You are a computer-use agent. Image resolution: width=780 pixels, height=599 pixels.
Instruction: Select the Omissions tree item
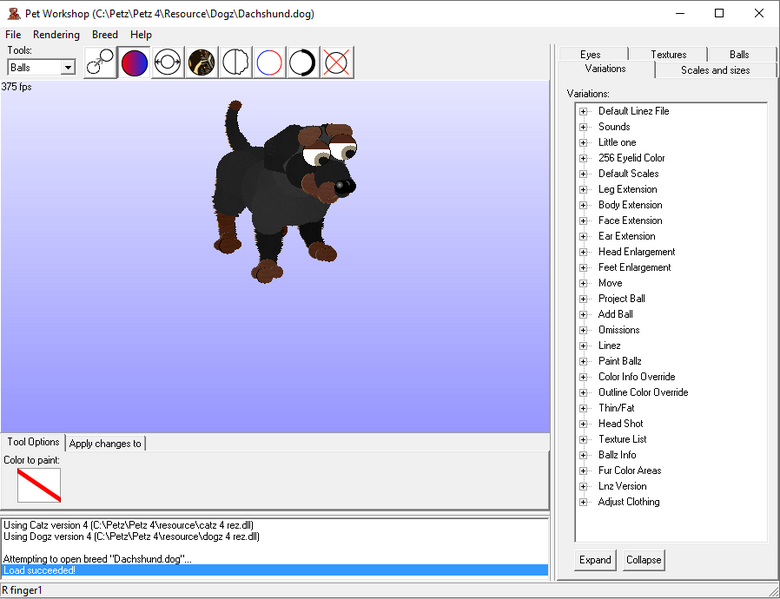point(619,330)
